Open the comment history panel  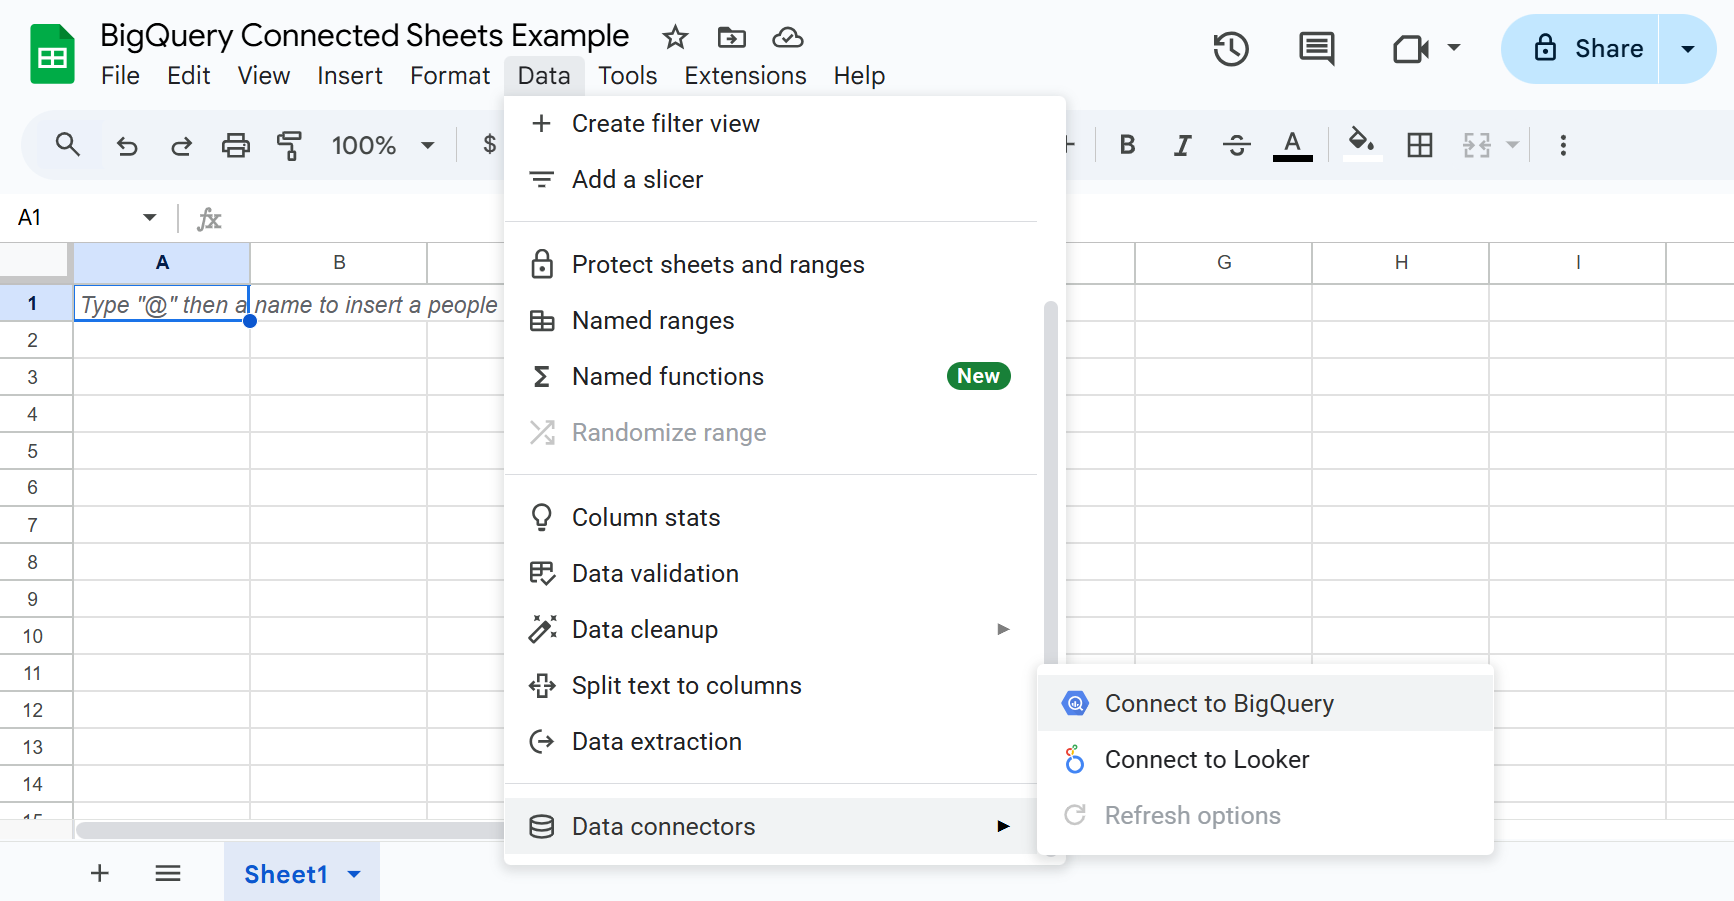1315,48
